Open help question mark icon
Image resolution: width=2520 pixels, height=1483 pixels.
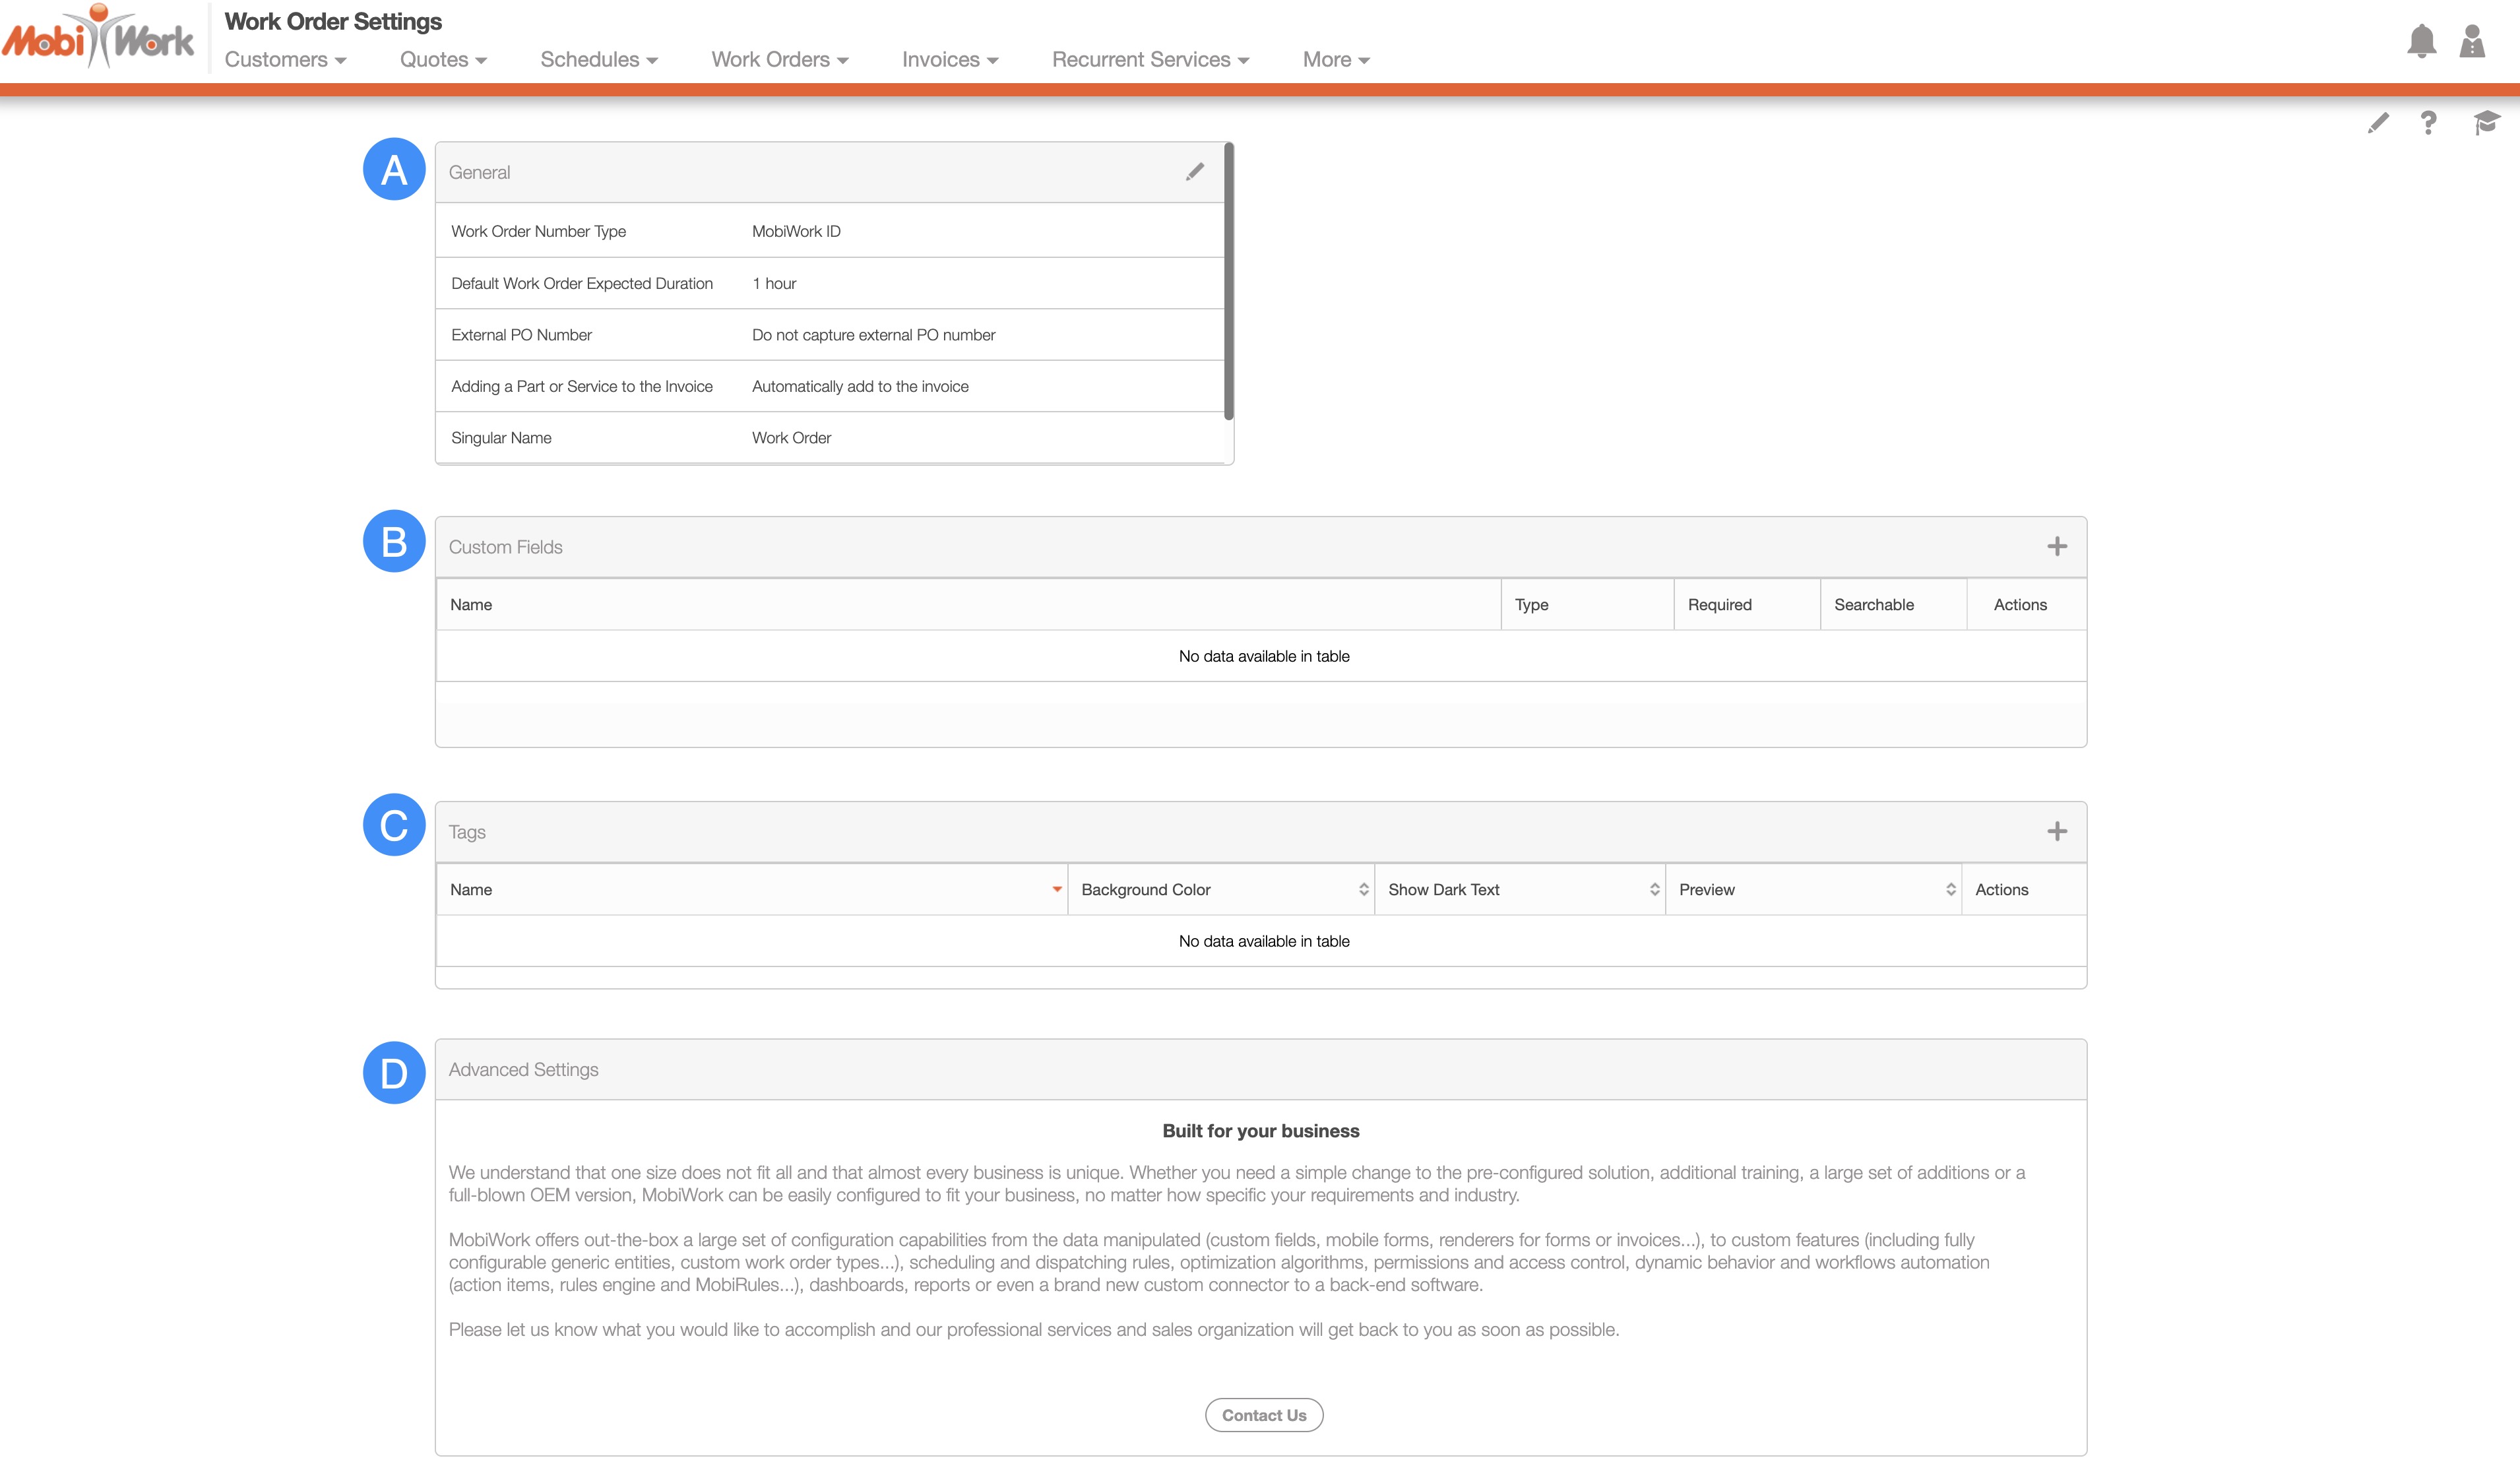pyautogui.click(x=2428, y=123)
